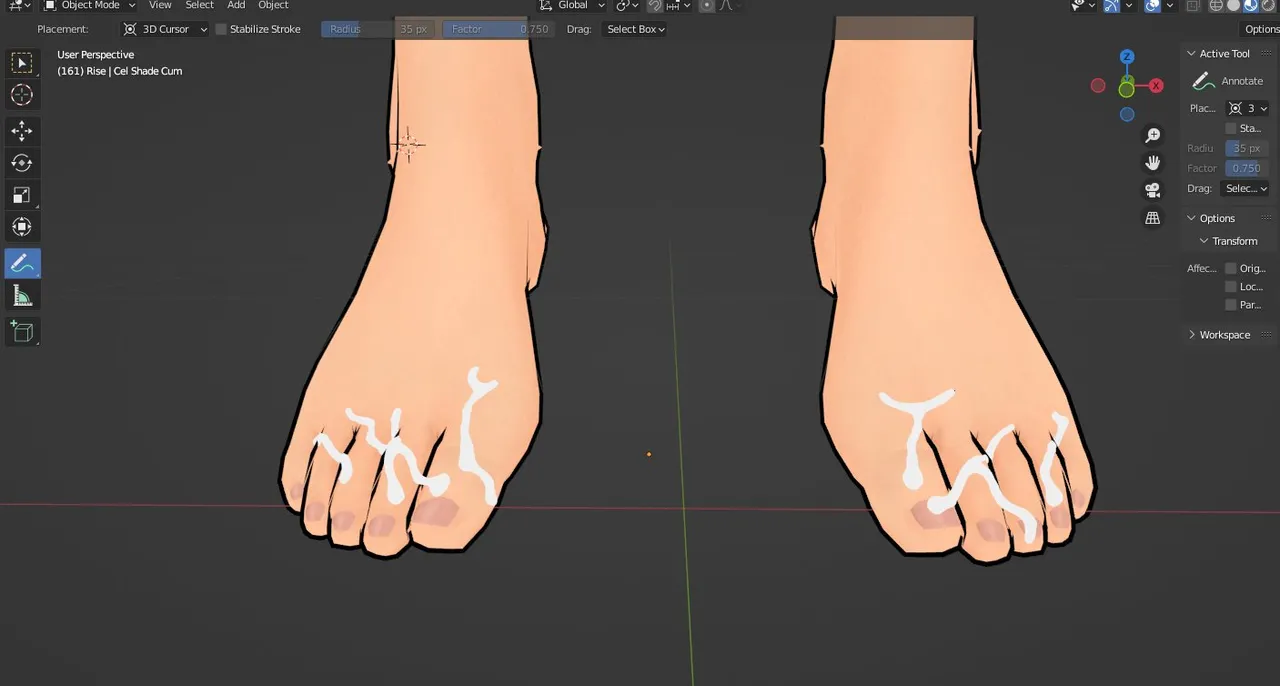Click the zoom magnifier viewport button

pos(1153,135)
